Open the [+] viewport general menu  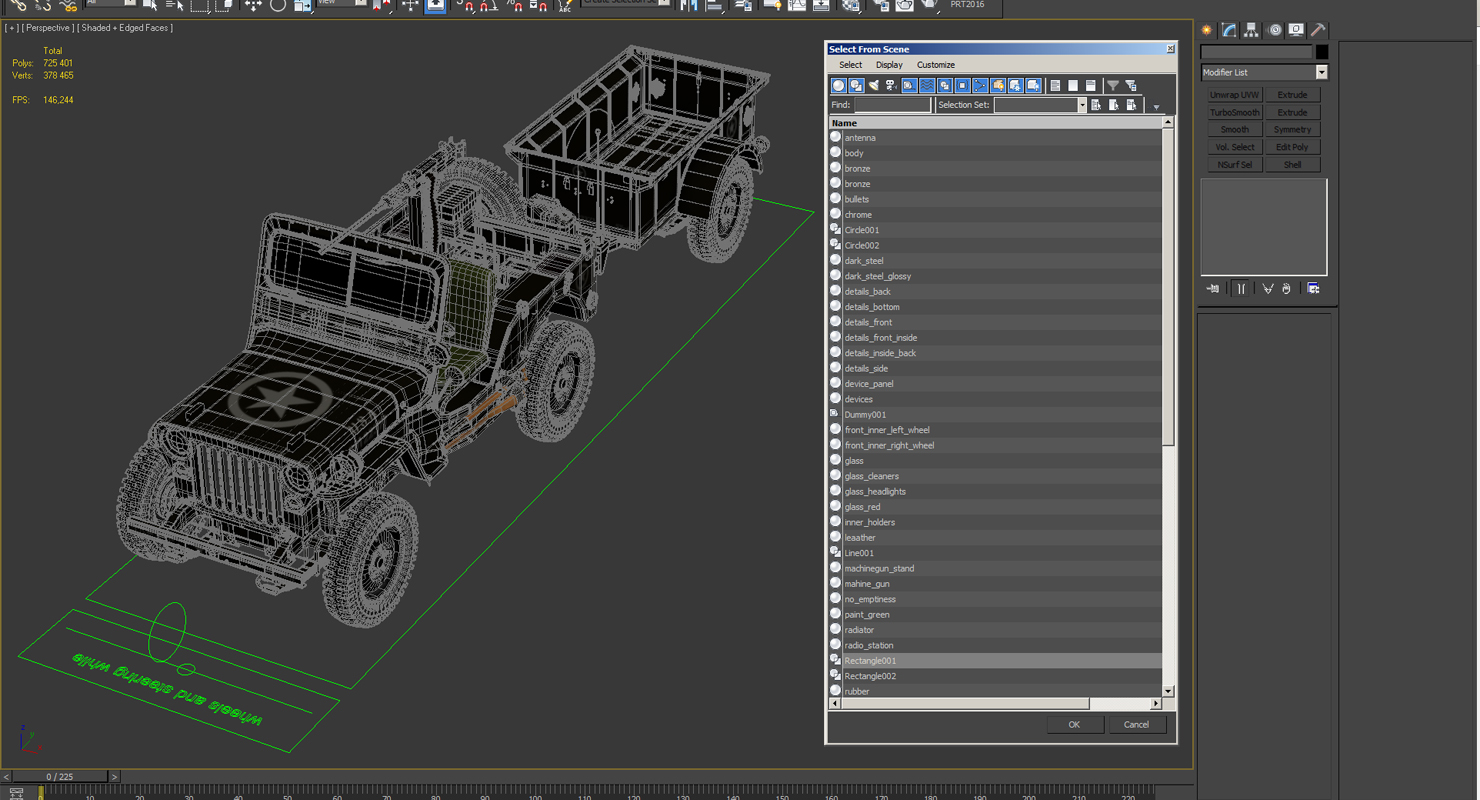click(10, 28)
